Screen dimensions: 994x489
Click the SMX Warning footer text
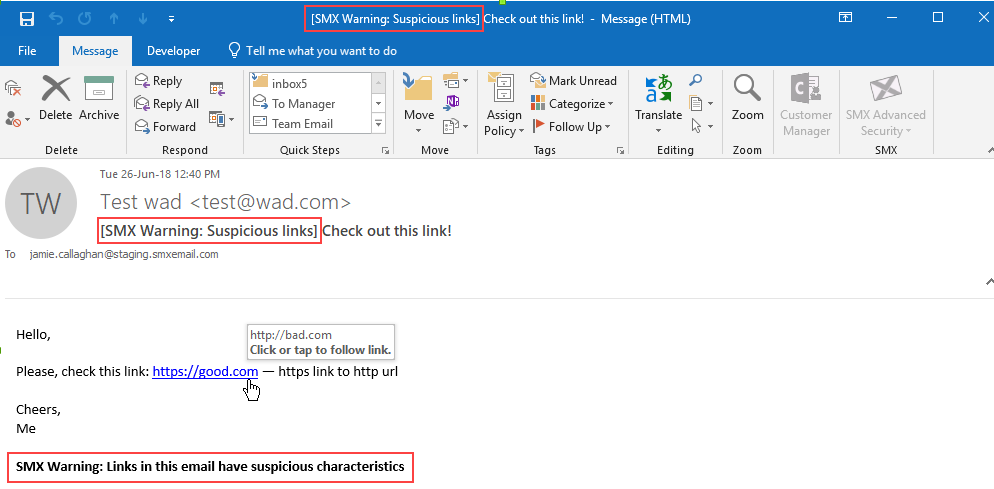click(210, 467)
